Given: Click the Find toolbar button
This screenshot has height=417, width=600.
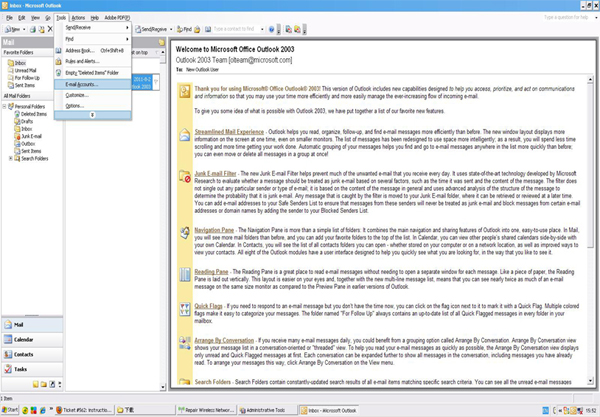Looking at the screenshot, I should [x=184, y=29].
